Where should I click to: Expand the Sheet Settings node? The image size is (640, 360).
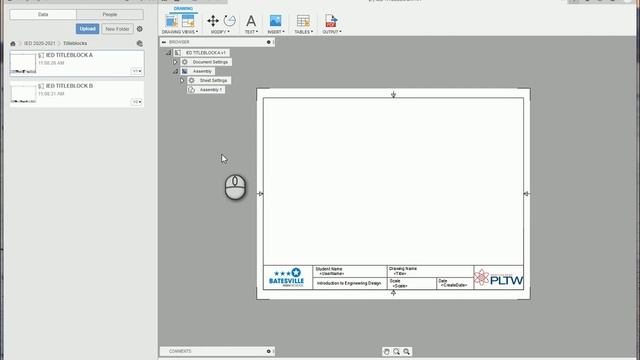[x=182, y=80]
